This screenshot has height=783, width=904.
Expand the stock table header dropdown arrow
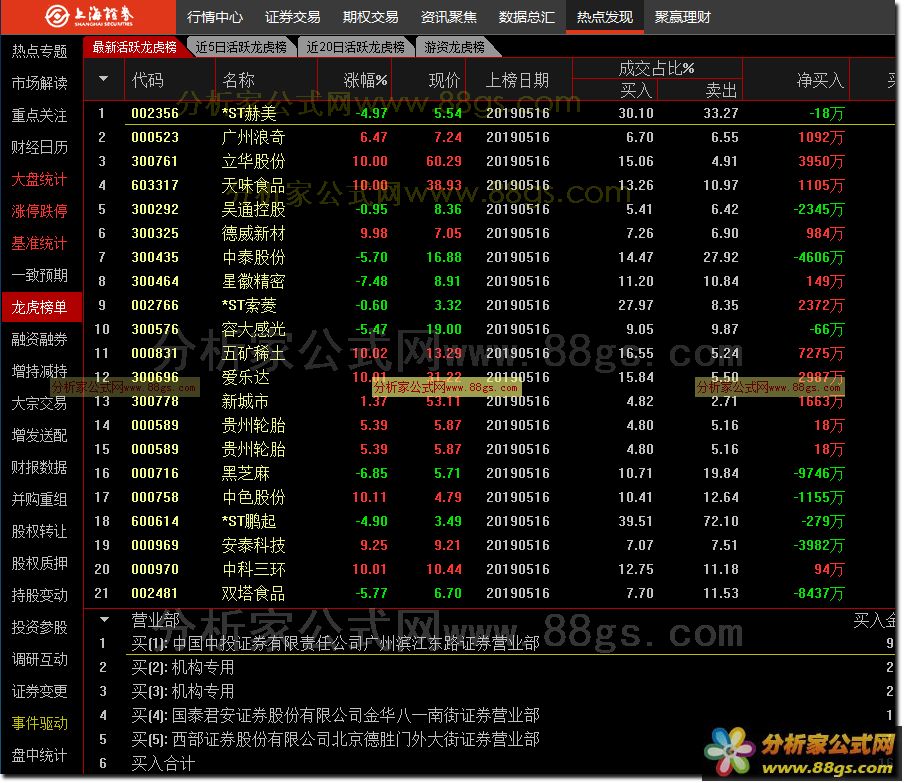pyautogui.click(x=103, y=78)
